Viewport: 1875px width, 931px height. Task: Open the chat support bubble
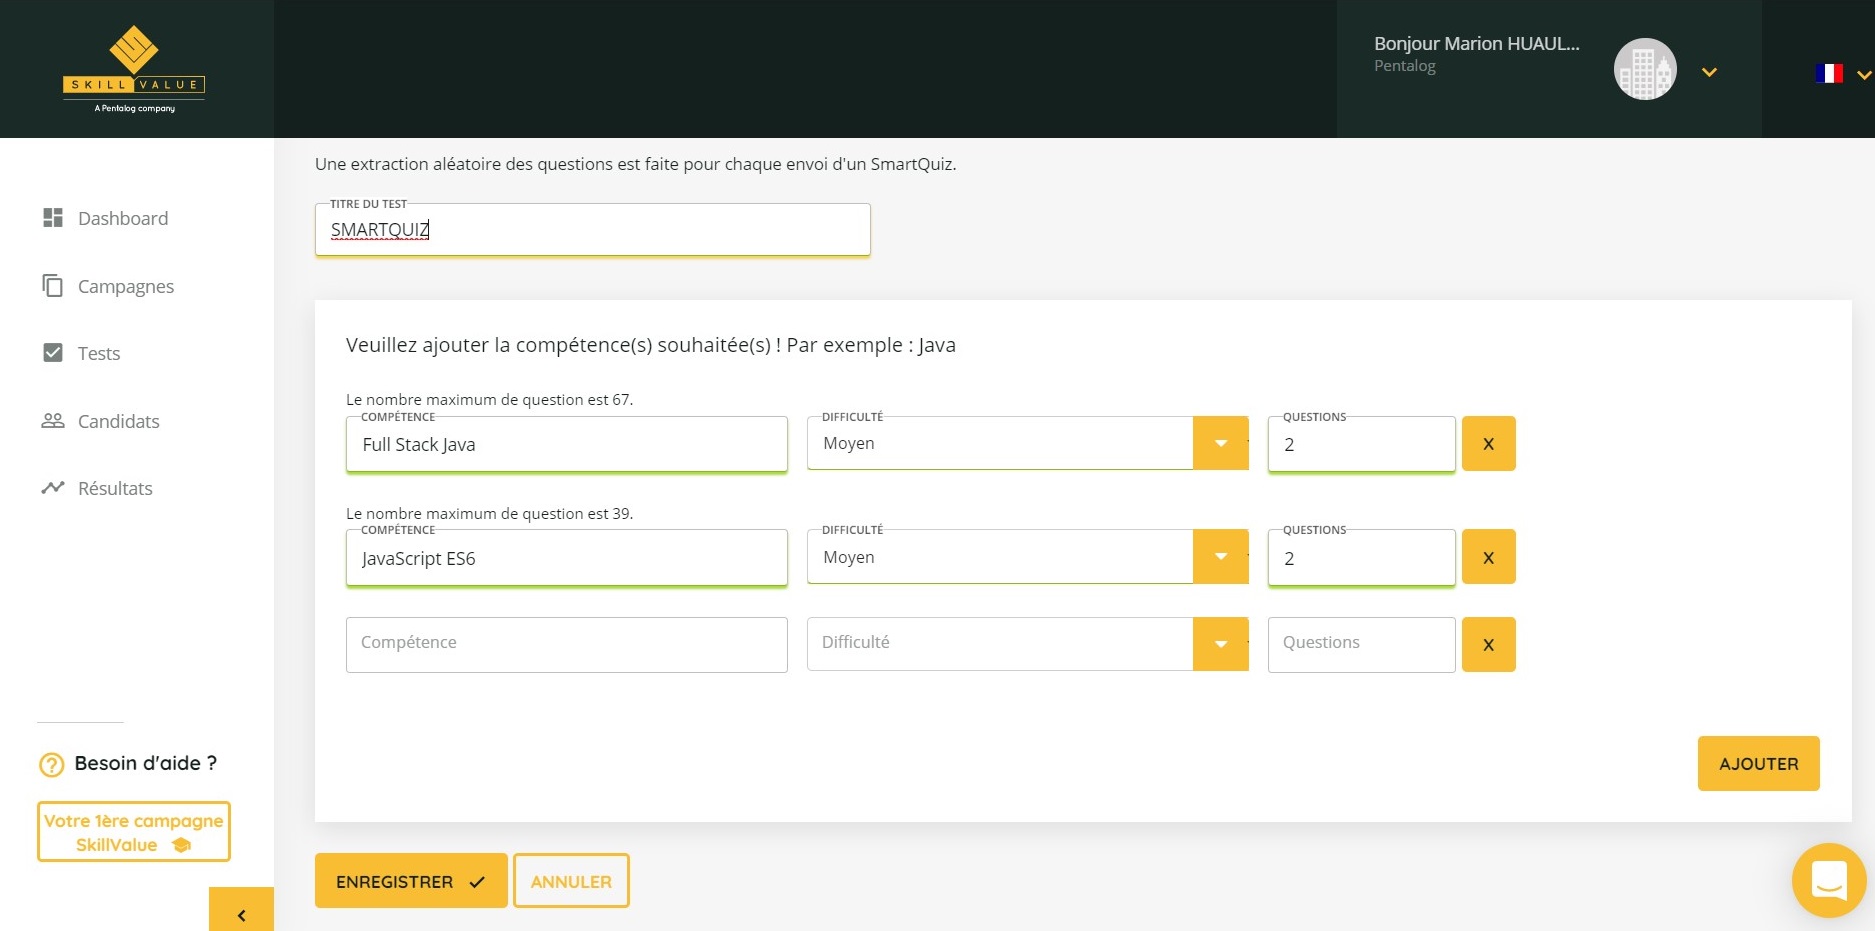[1828, 880]
